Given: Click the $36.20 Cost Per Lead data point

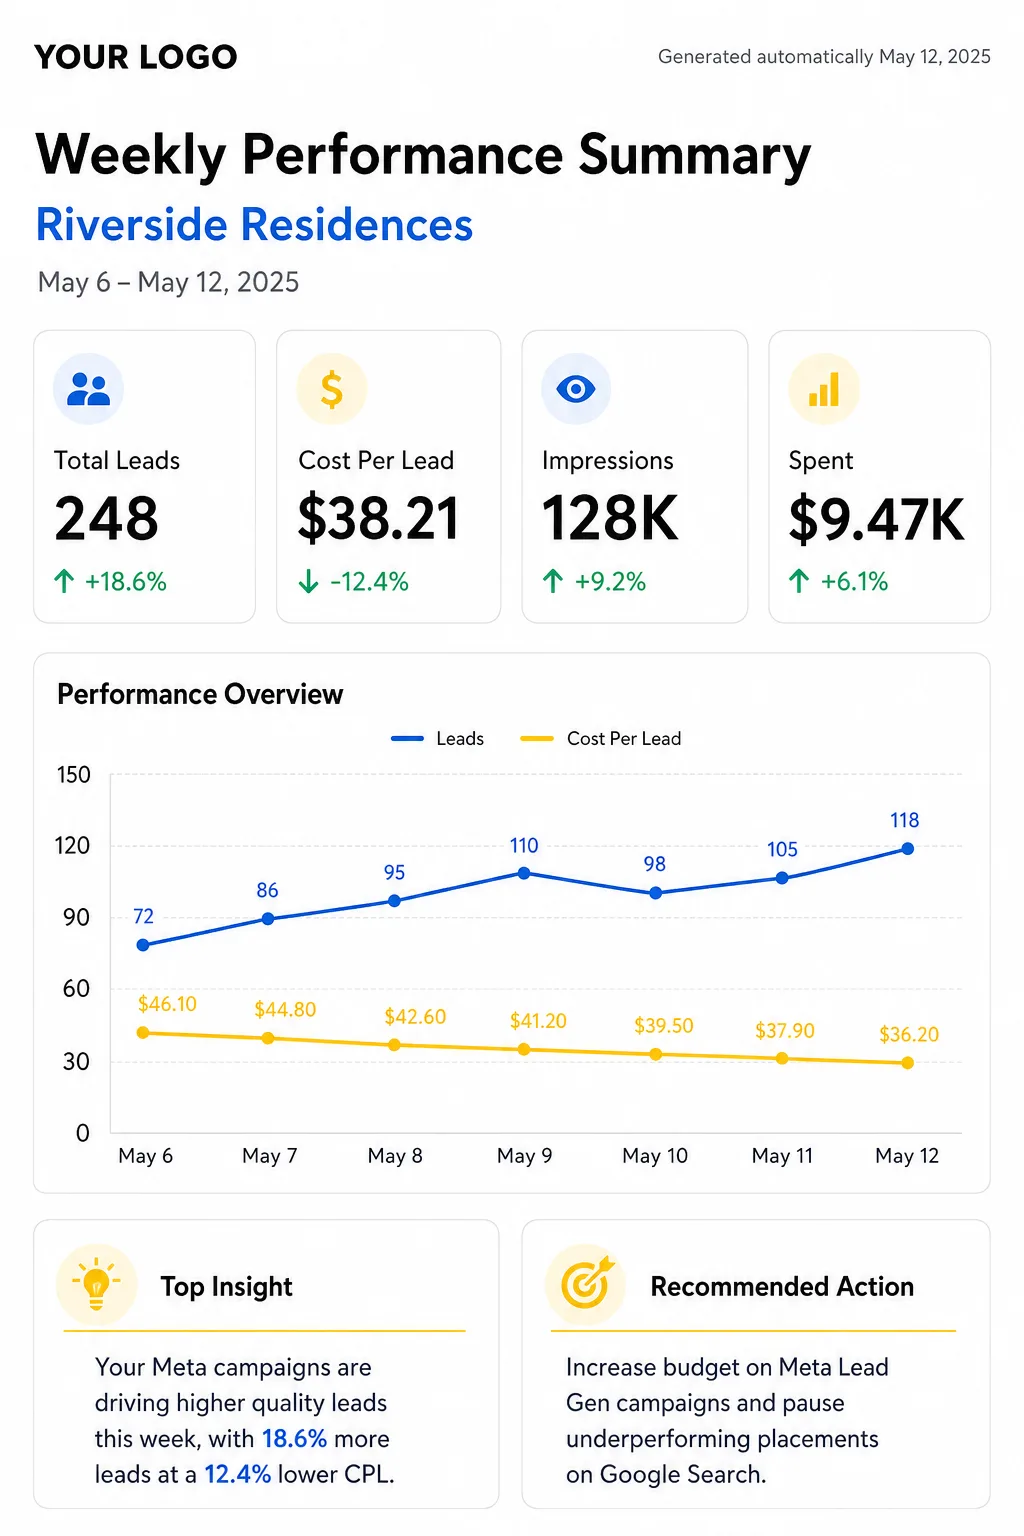Looking at the screenshot, I should (908, 1063).
